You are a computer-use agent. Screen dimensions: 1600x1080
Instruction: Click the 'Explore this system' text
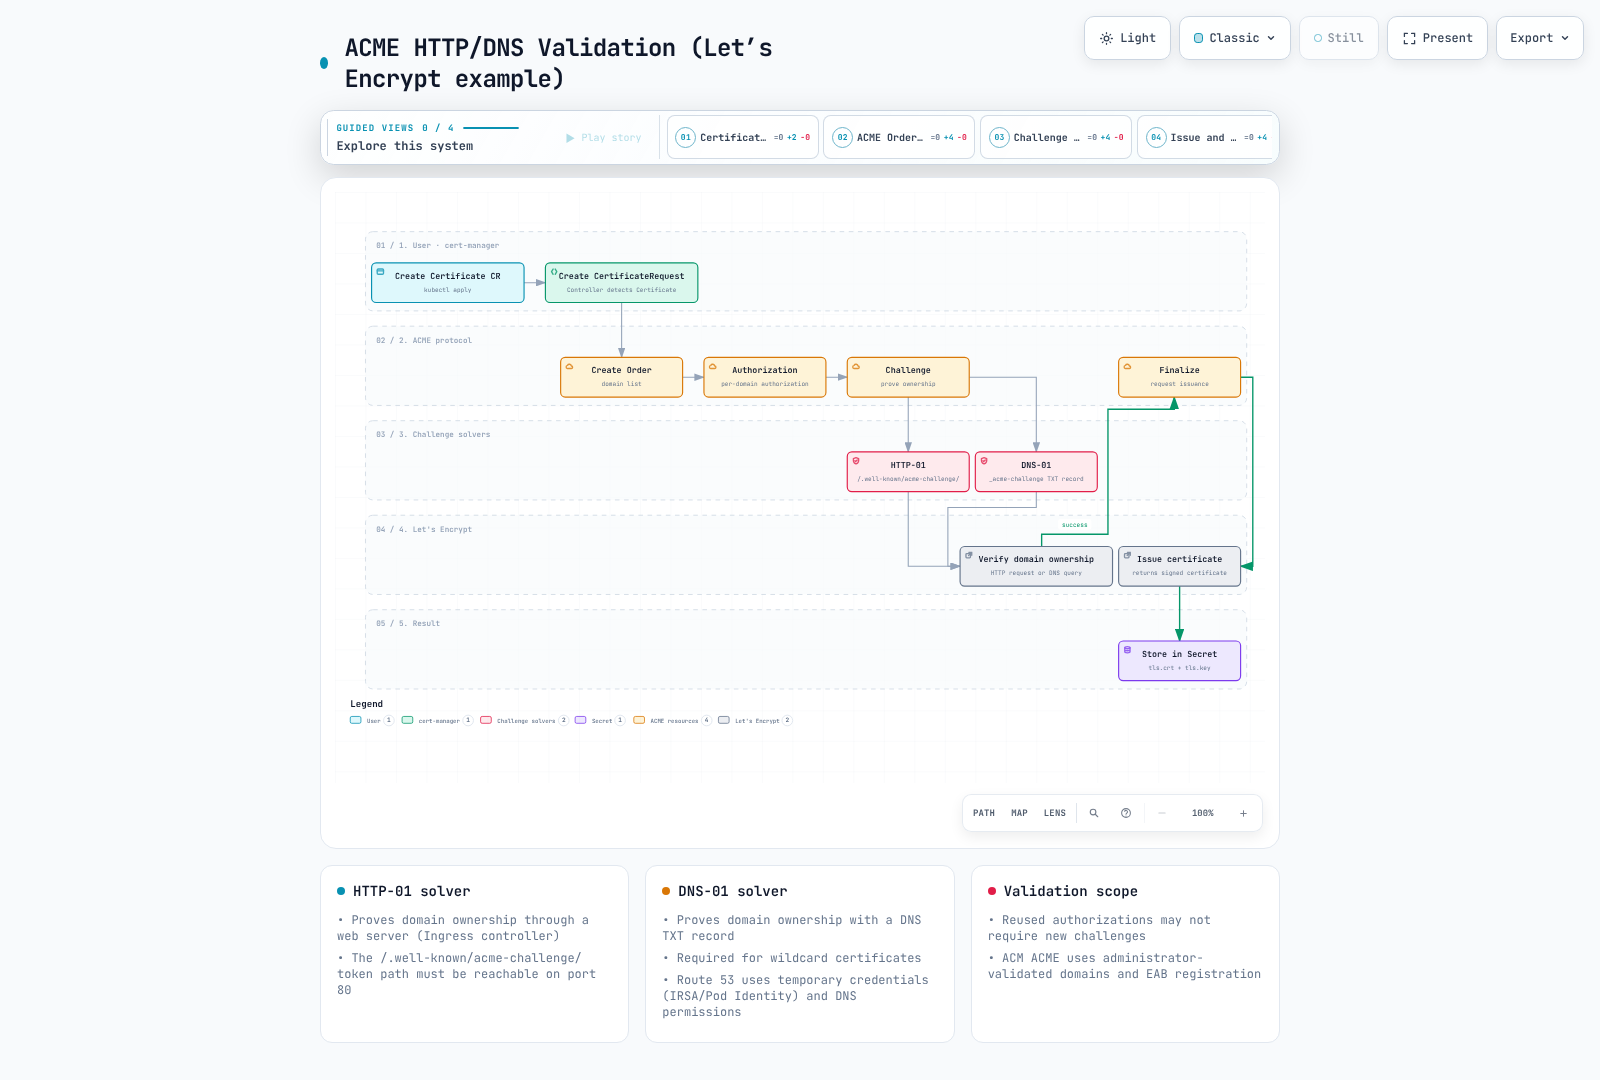coord(405,146)
